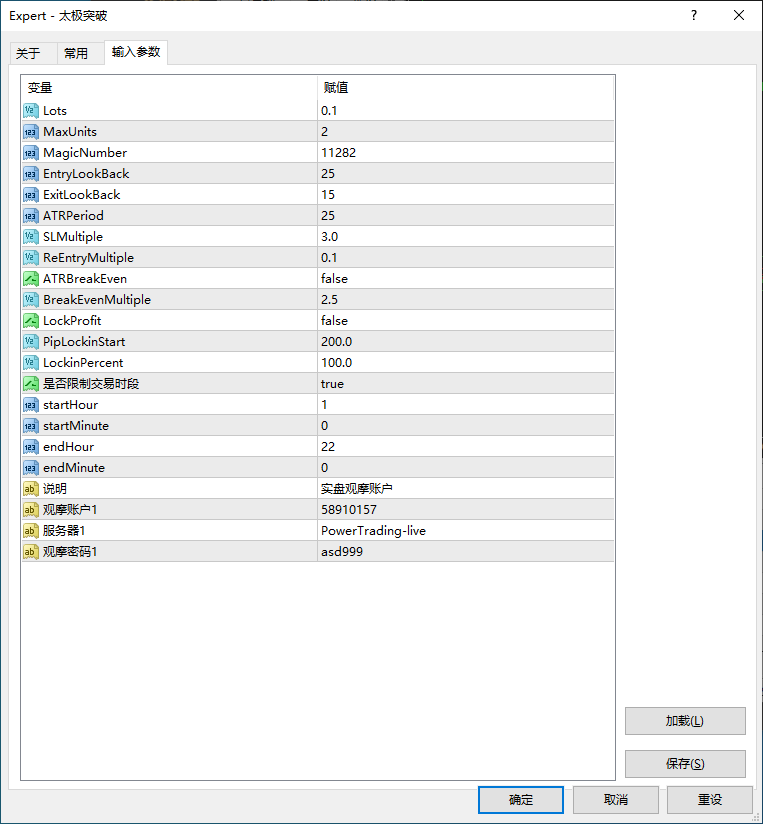Viewport: 763px width, 824px height.
Task: Click the double-type icon beside Lots
Action: pyautogui.click(x=30, y=110)
